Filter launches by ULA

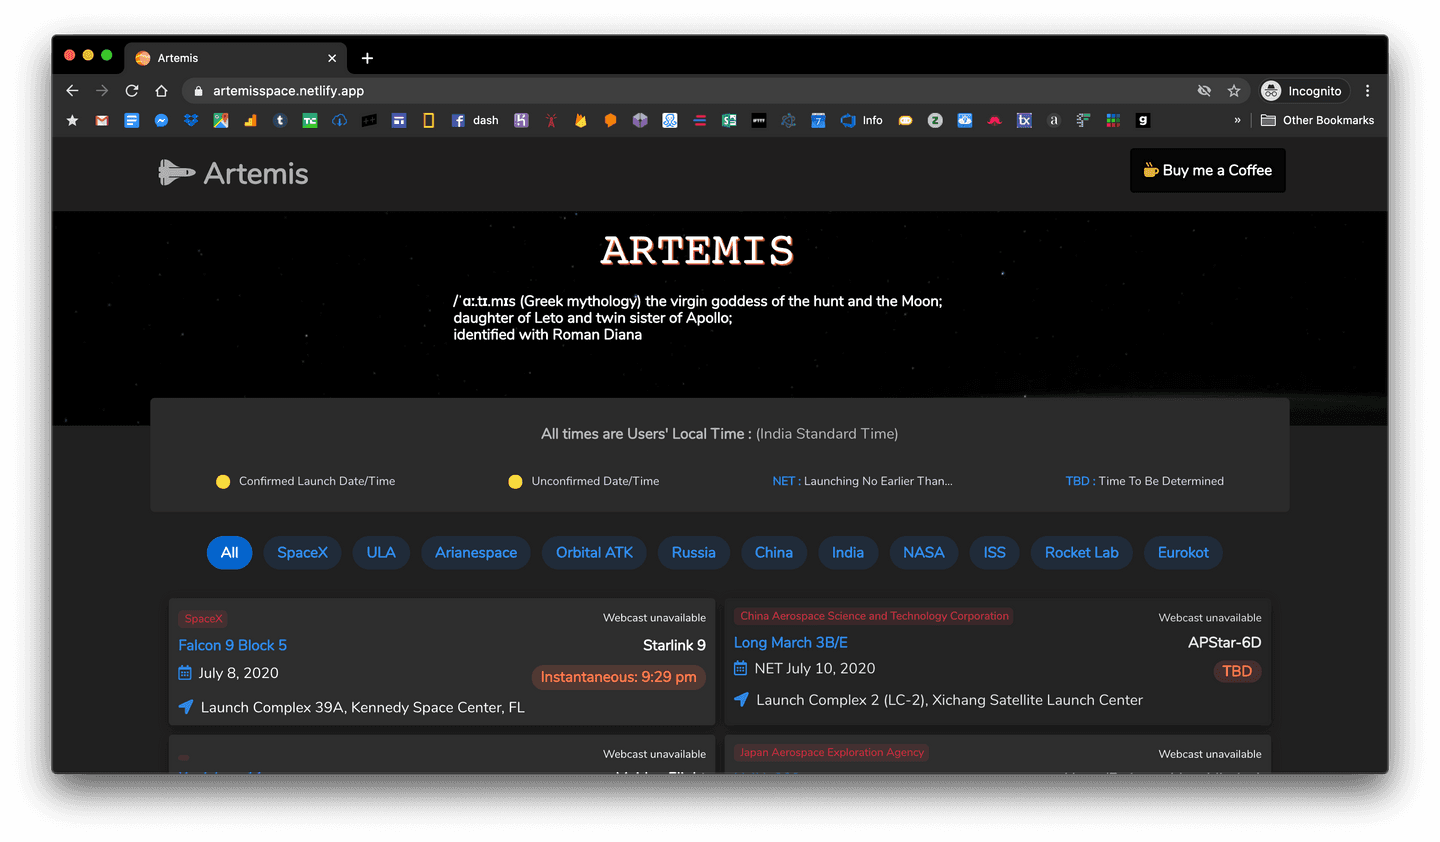pyautogui.click(x=381, y=553)
